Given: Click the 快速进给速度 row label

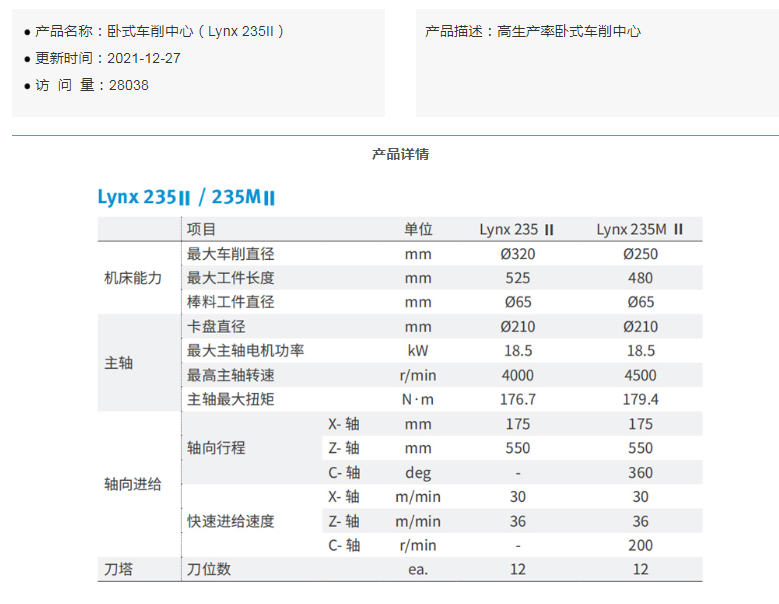Looking at the screenshot, I should point(231,521).
